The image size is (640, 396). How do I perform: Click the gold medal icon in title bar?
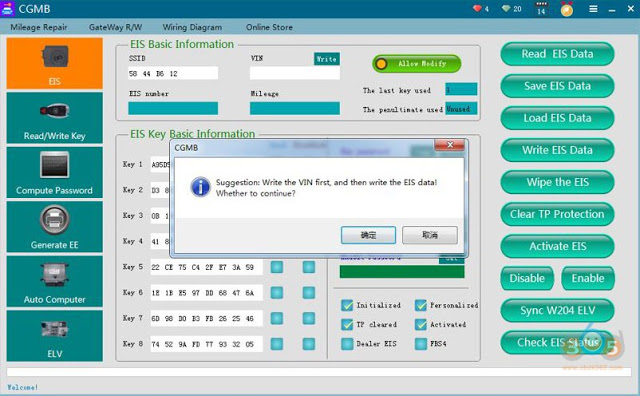(x=567, y=9)
